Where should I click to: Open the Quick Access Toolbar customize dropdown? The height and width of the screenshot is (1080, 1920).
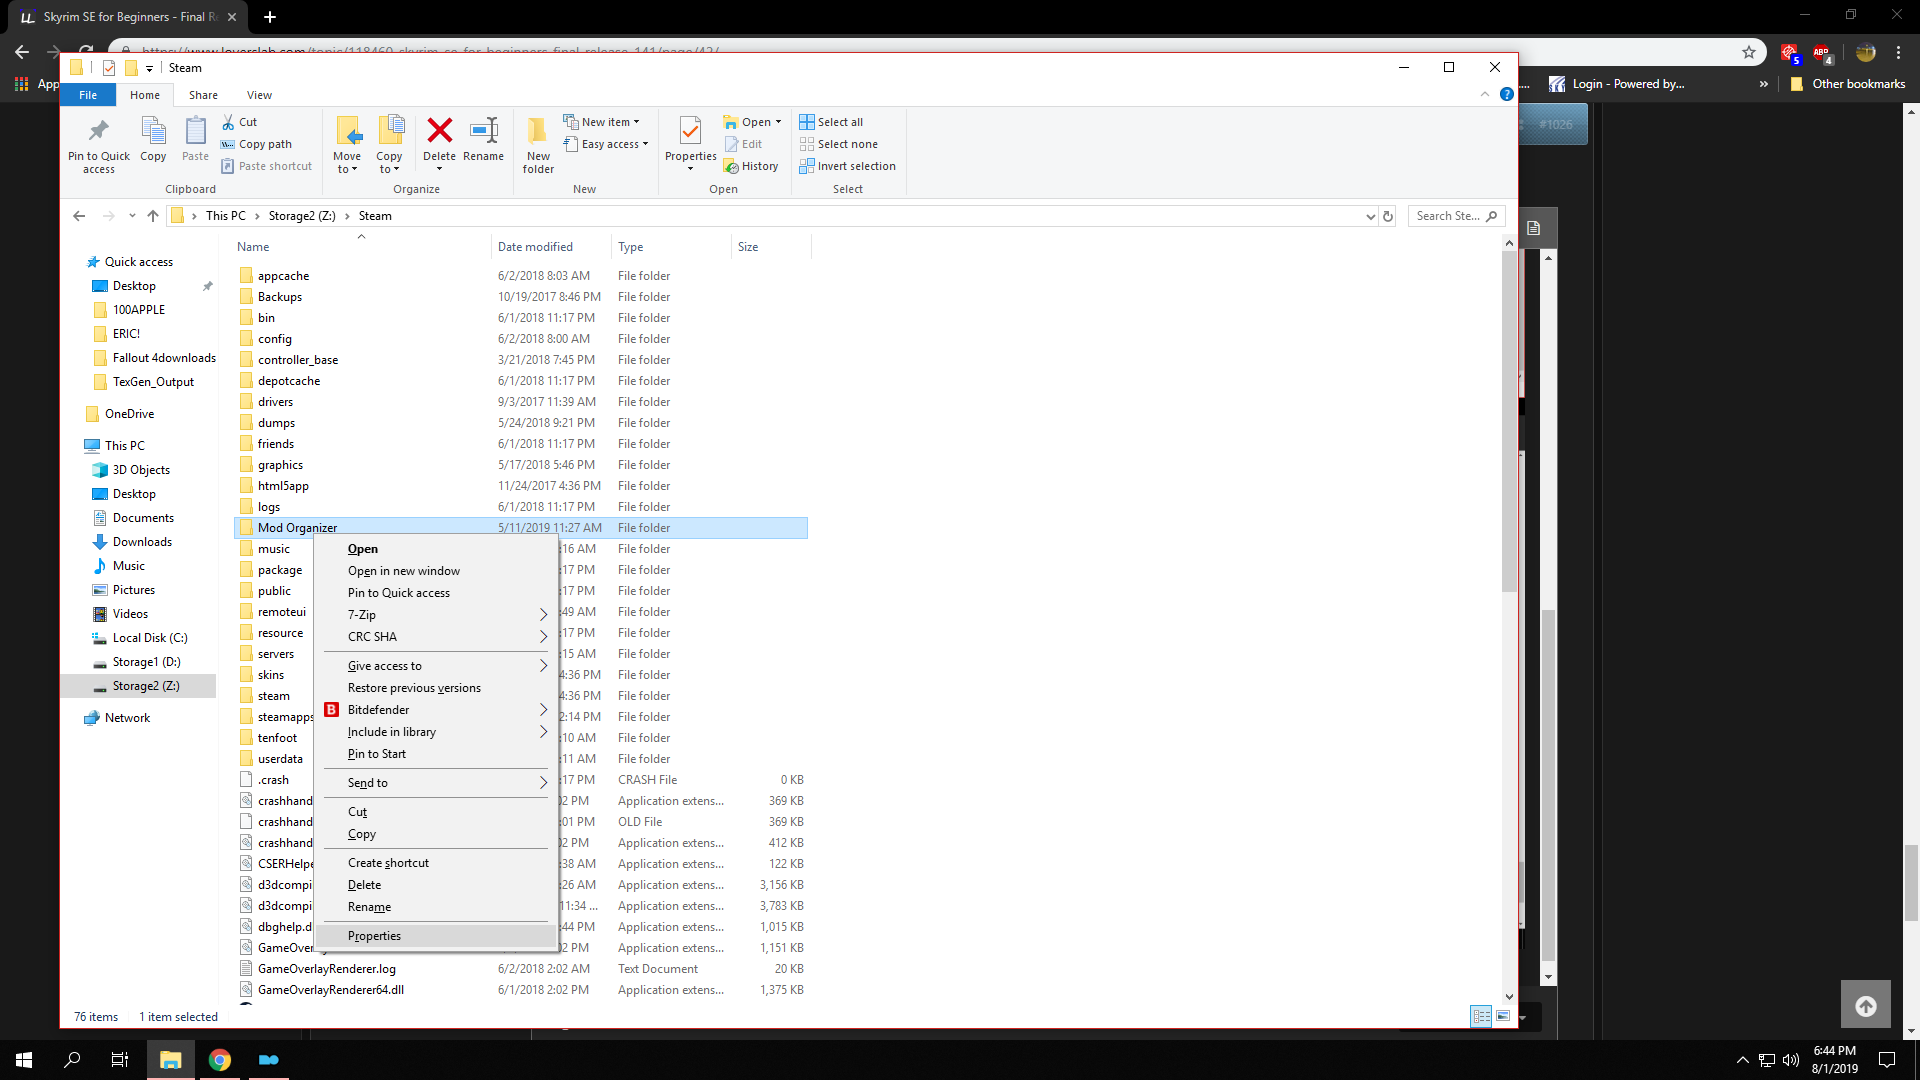pos(149,68)
